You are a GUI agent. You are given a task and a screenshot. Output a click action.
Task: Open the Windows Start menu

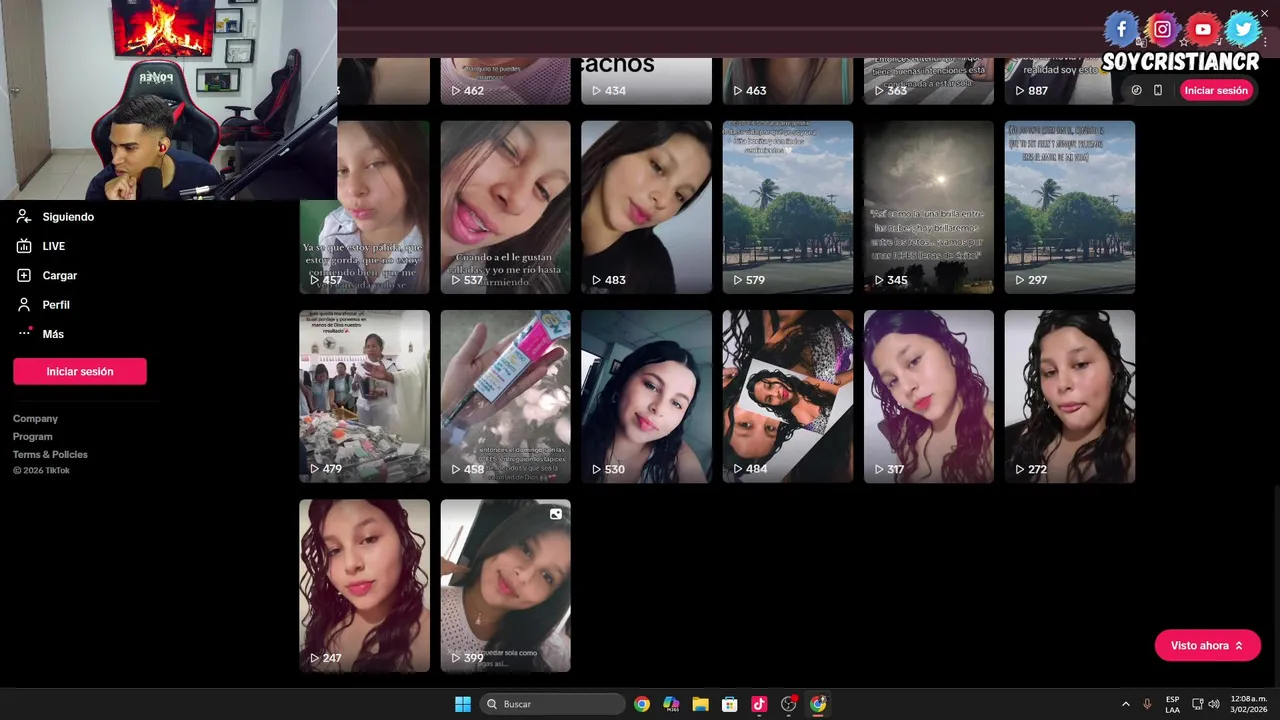click(463, 704)
